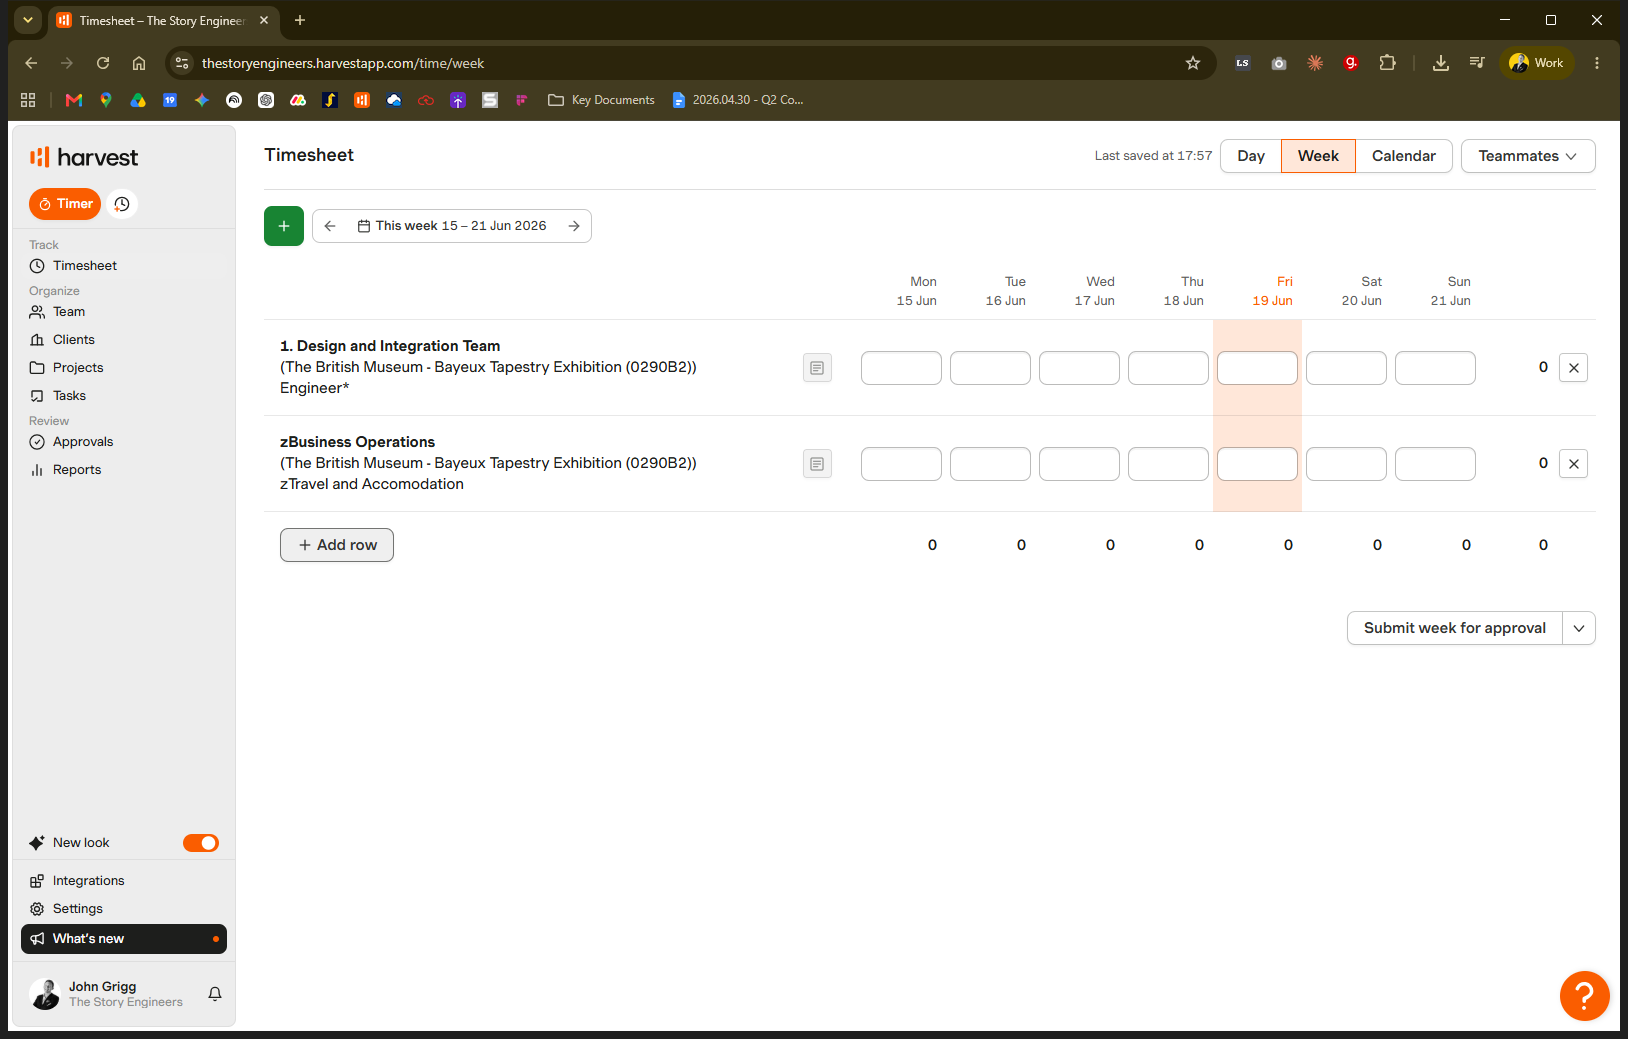The width and height of the screenshot is (1628, 1039).
Task: Open browser extensions puzzle icon
Action: 1387,63
